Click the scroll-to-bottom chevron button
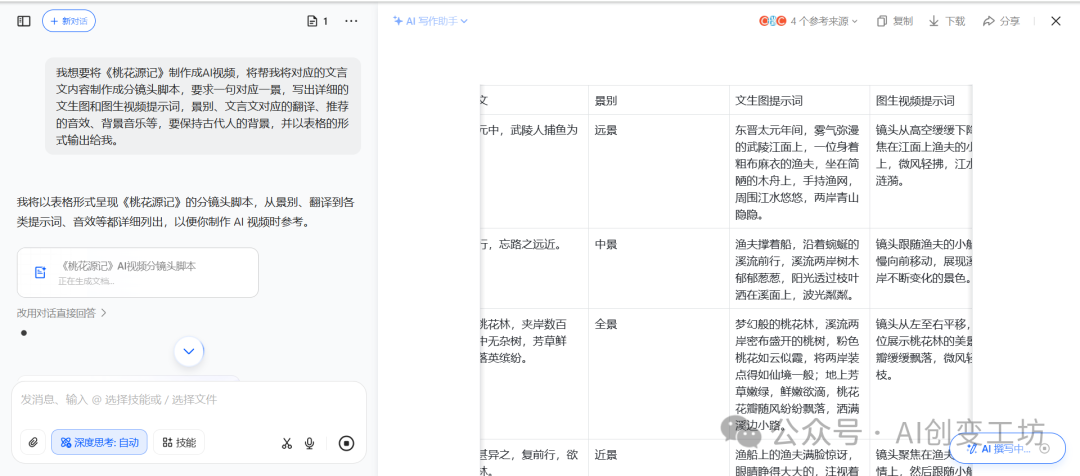 pos(189,351)
